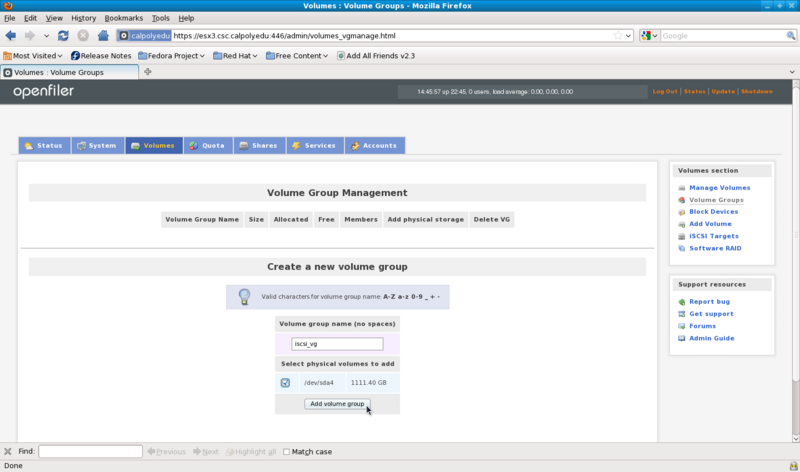The height and width of the screenshot is (472, 800).
Task: Open the list all tabs dropdown
Action: point(792,72)
